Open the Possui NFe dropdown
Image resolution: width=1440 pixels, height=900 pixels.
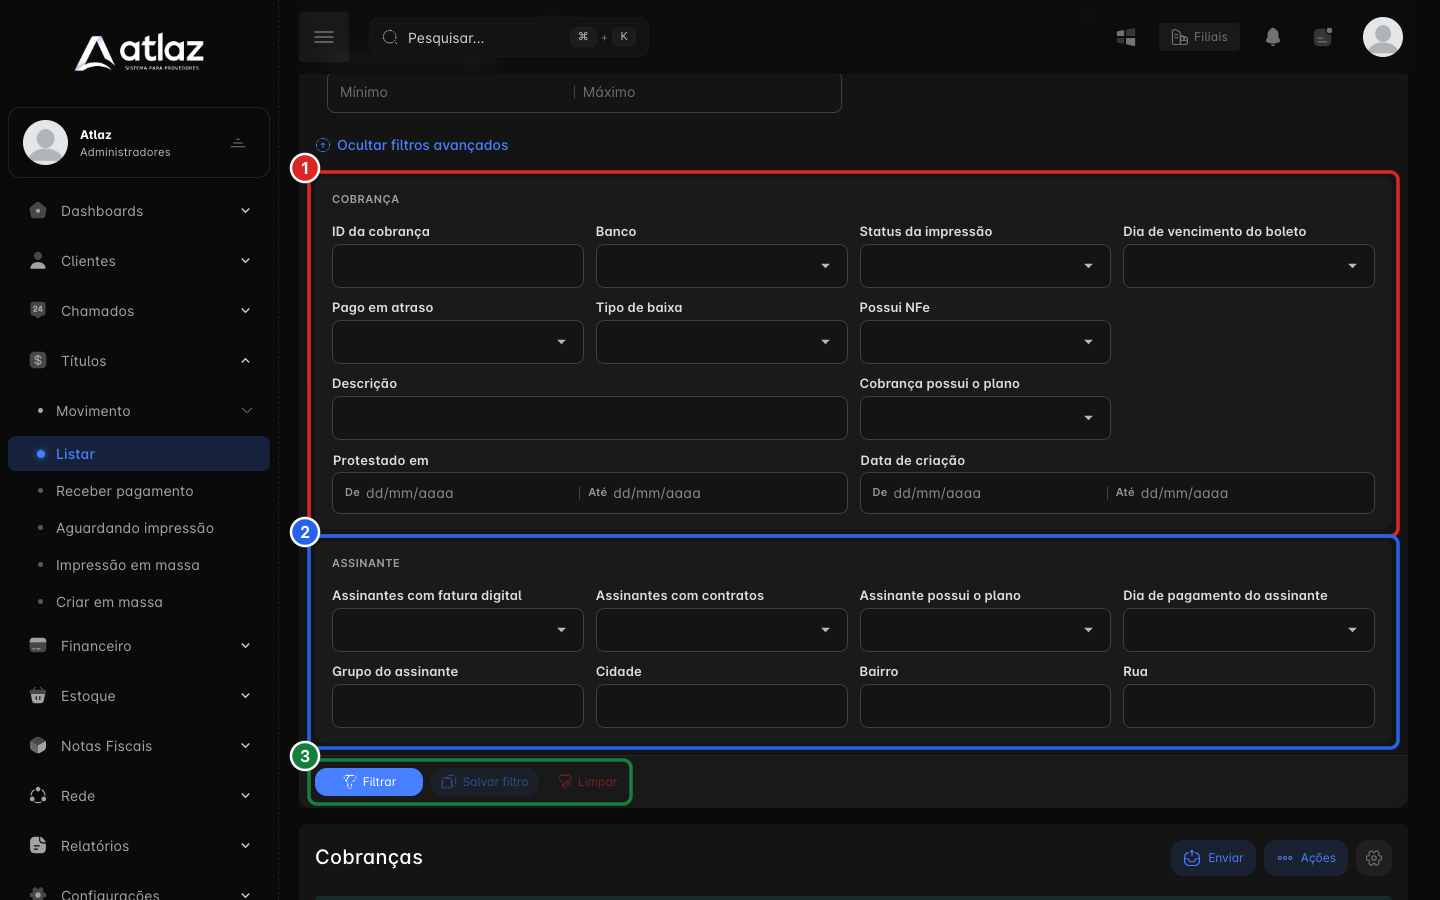985,342
